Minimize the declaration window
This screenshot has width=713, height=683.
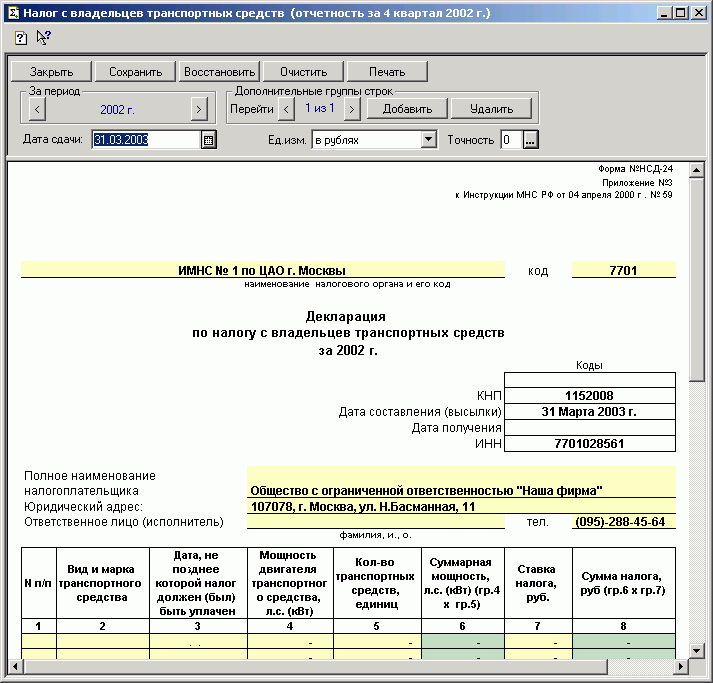[664, 13]
